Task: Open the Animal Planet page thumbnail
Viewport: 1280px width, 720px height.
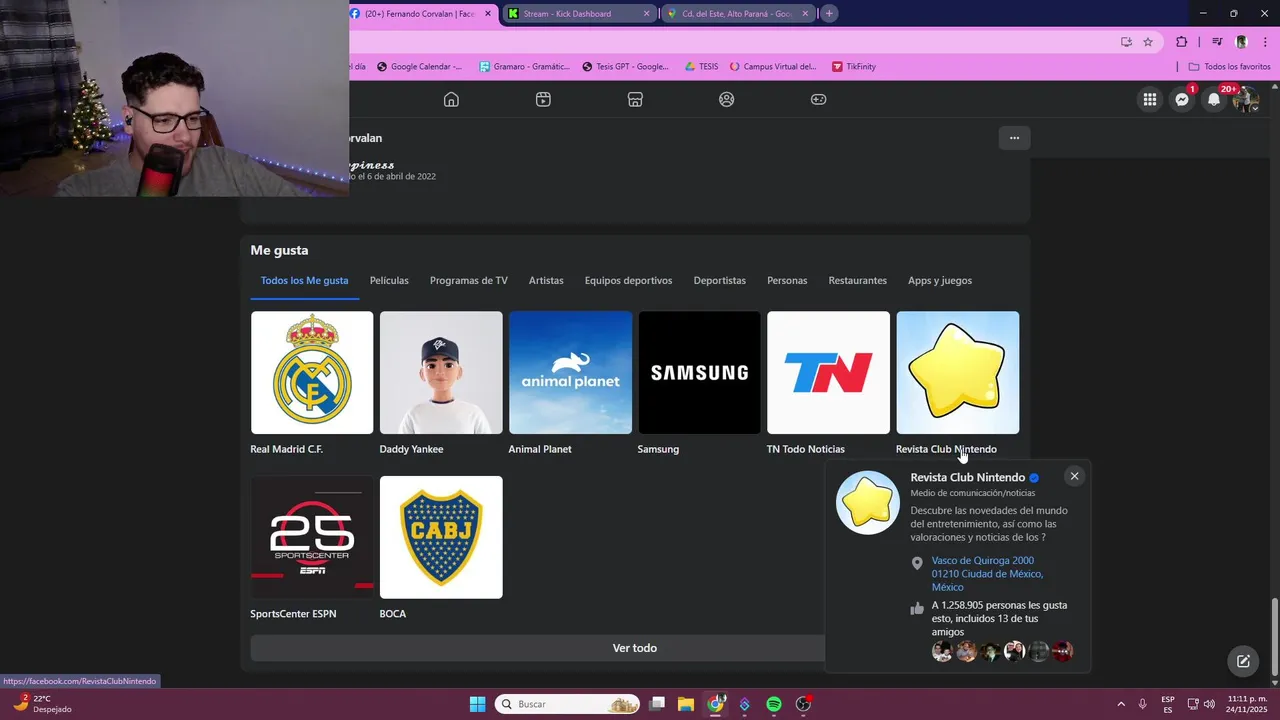Action: pos(570,372)
